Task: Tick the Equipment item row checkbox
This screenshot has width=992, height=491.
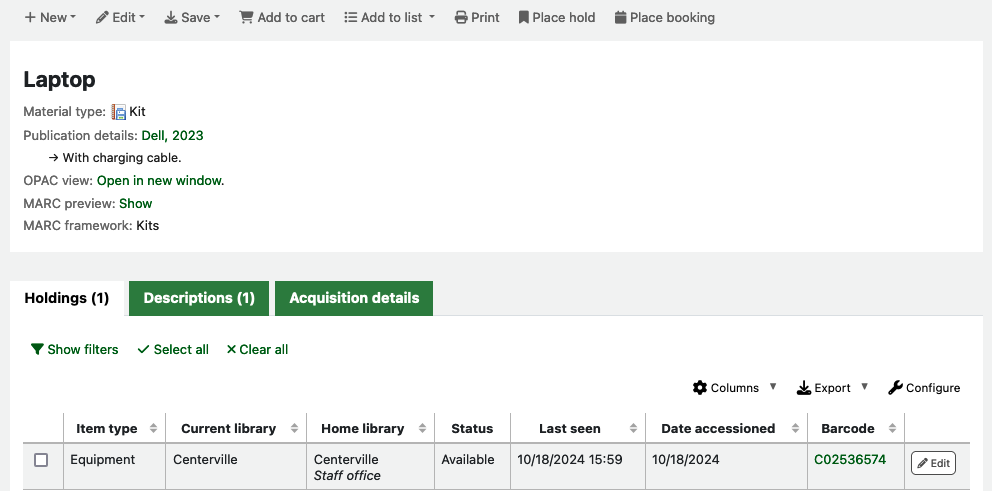Action: click(41, 460)
